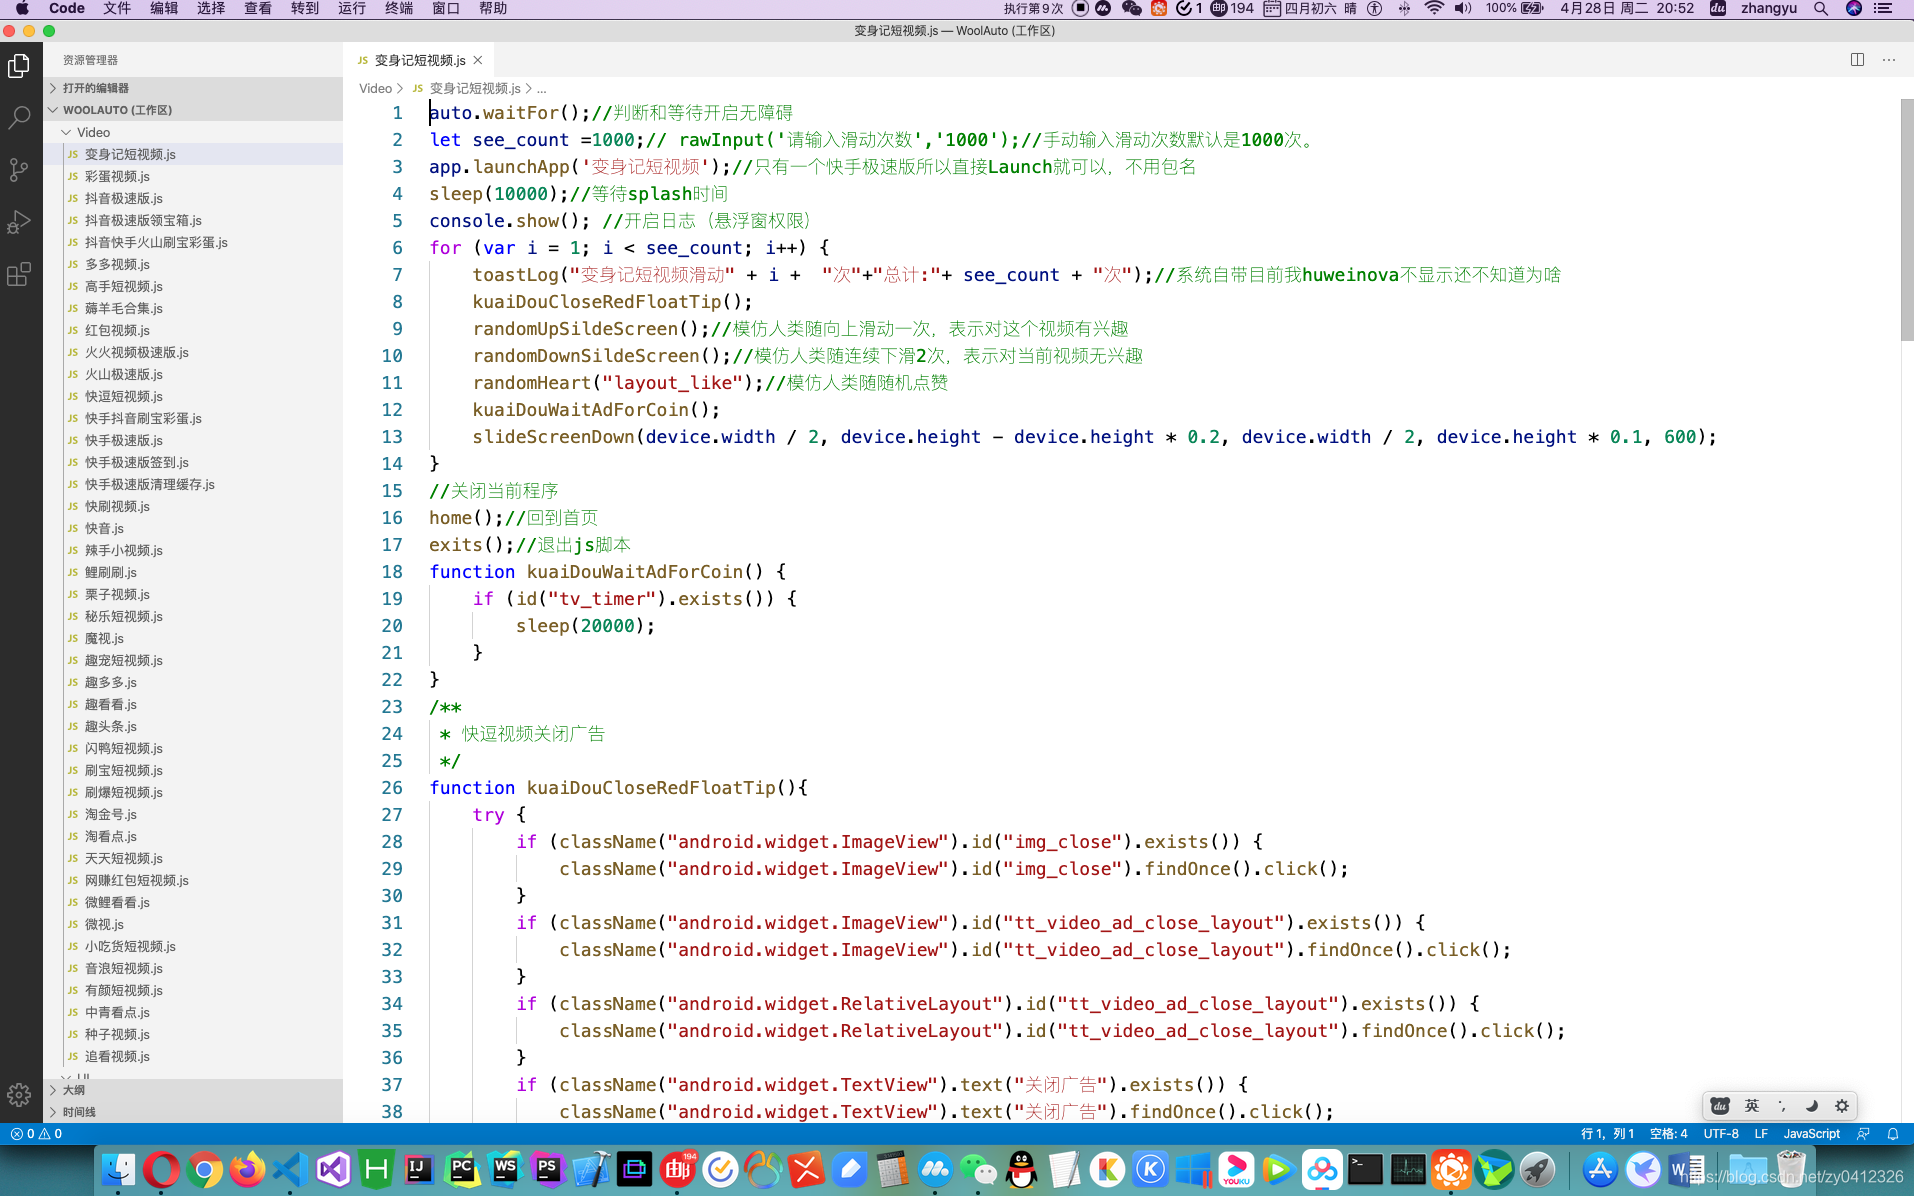Change end of line sequence LF
This screenshot has width=1914, height=1196.
point(1761,1134)
